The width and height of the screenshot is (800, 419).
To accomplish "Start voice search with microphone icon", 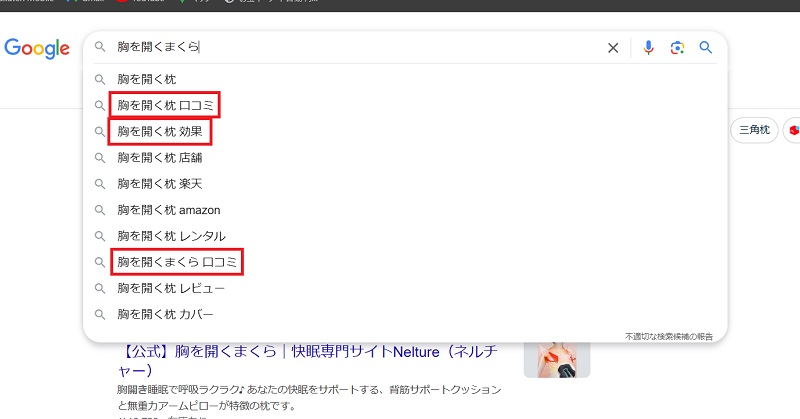I will [648, 47].
